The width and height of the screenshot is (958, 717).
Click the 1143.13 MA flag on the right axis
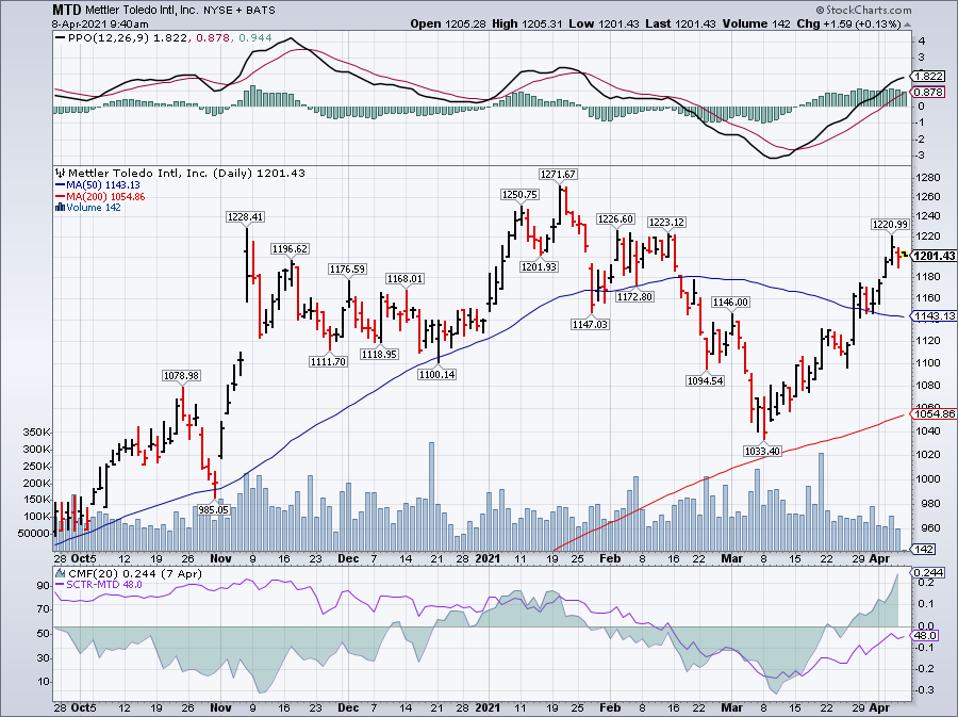point(933,316)
